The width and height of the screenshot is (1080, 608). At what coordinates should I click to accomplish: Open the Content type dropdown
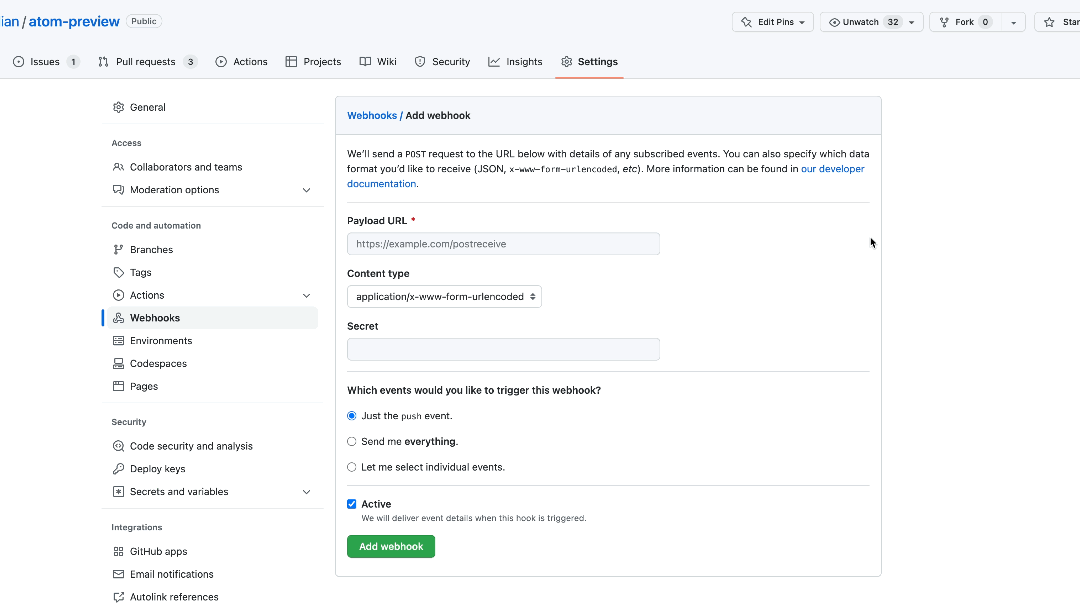tap(444, 297)
